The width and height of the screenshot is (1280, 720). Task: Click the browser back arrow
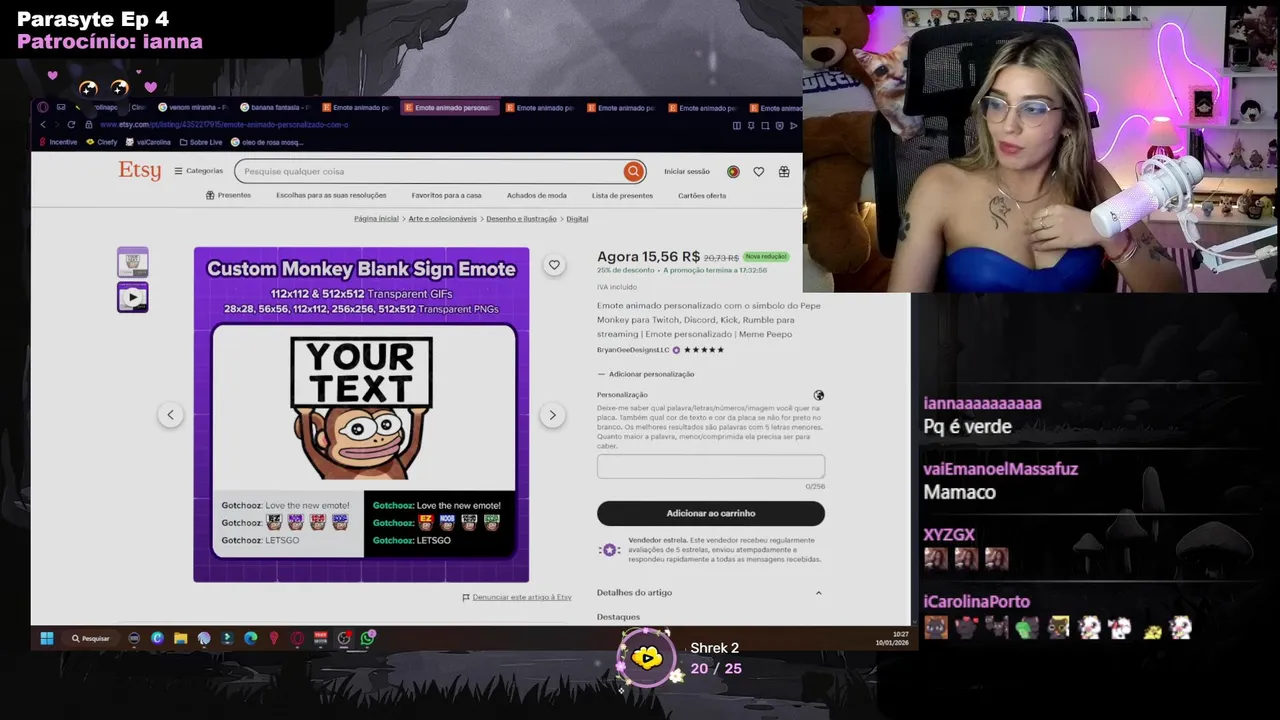pos(43,125)
